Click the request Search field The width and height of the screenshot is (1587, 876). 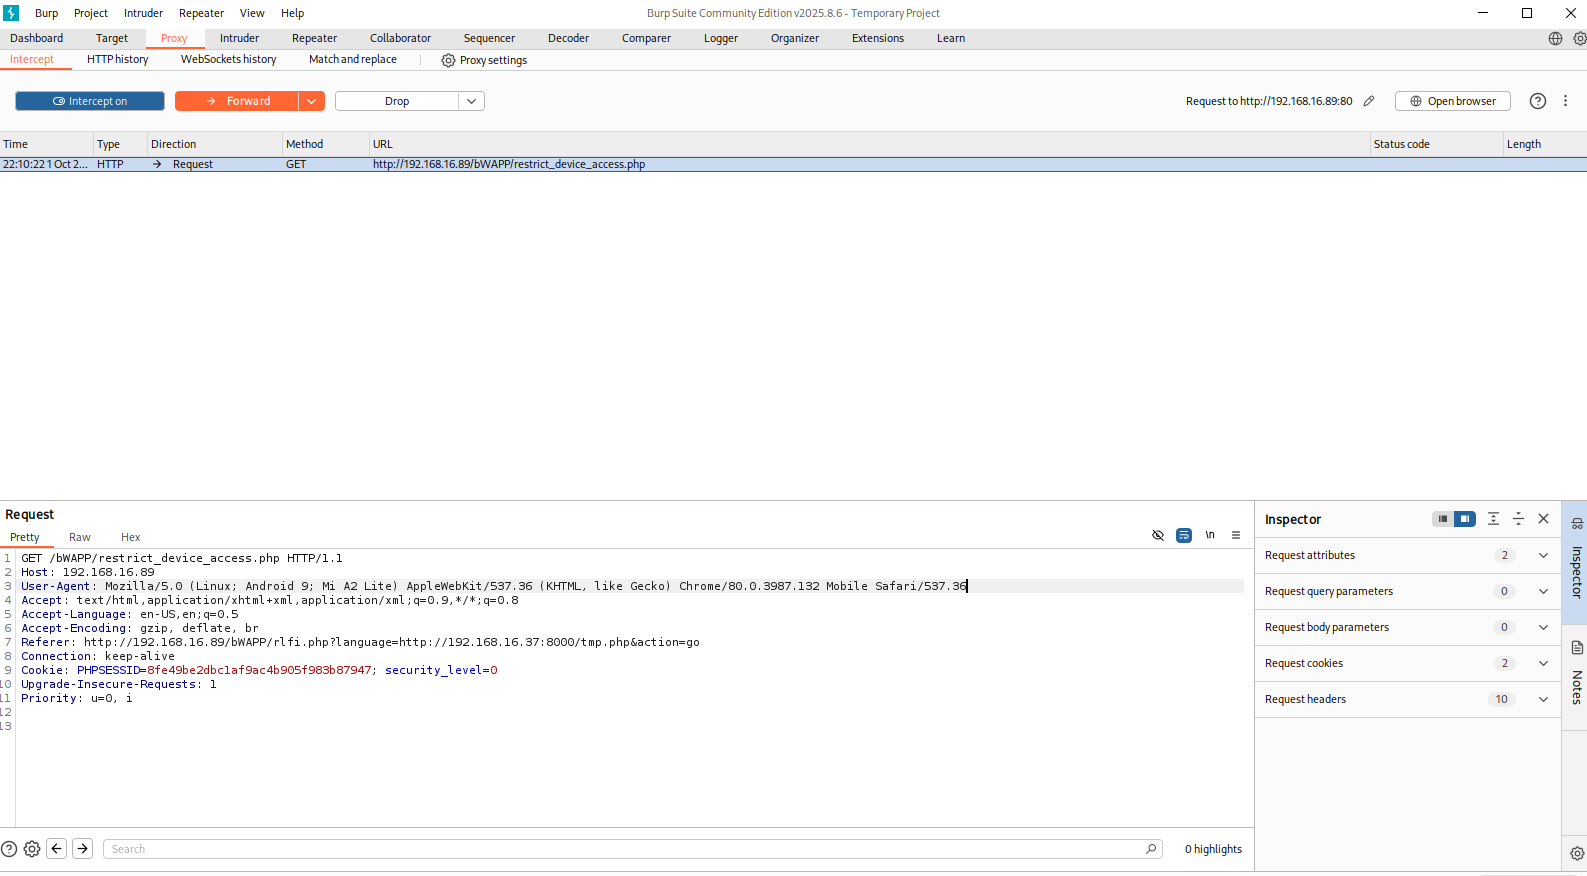pos(632,849)
